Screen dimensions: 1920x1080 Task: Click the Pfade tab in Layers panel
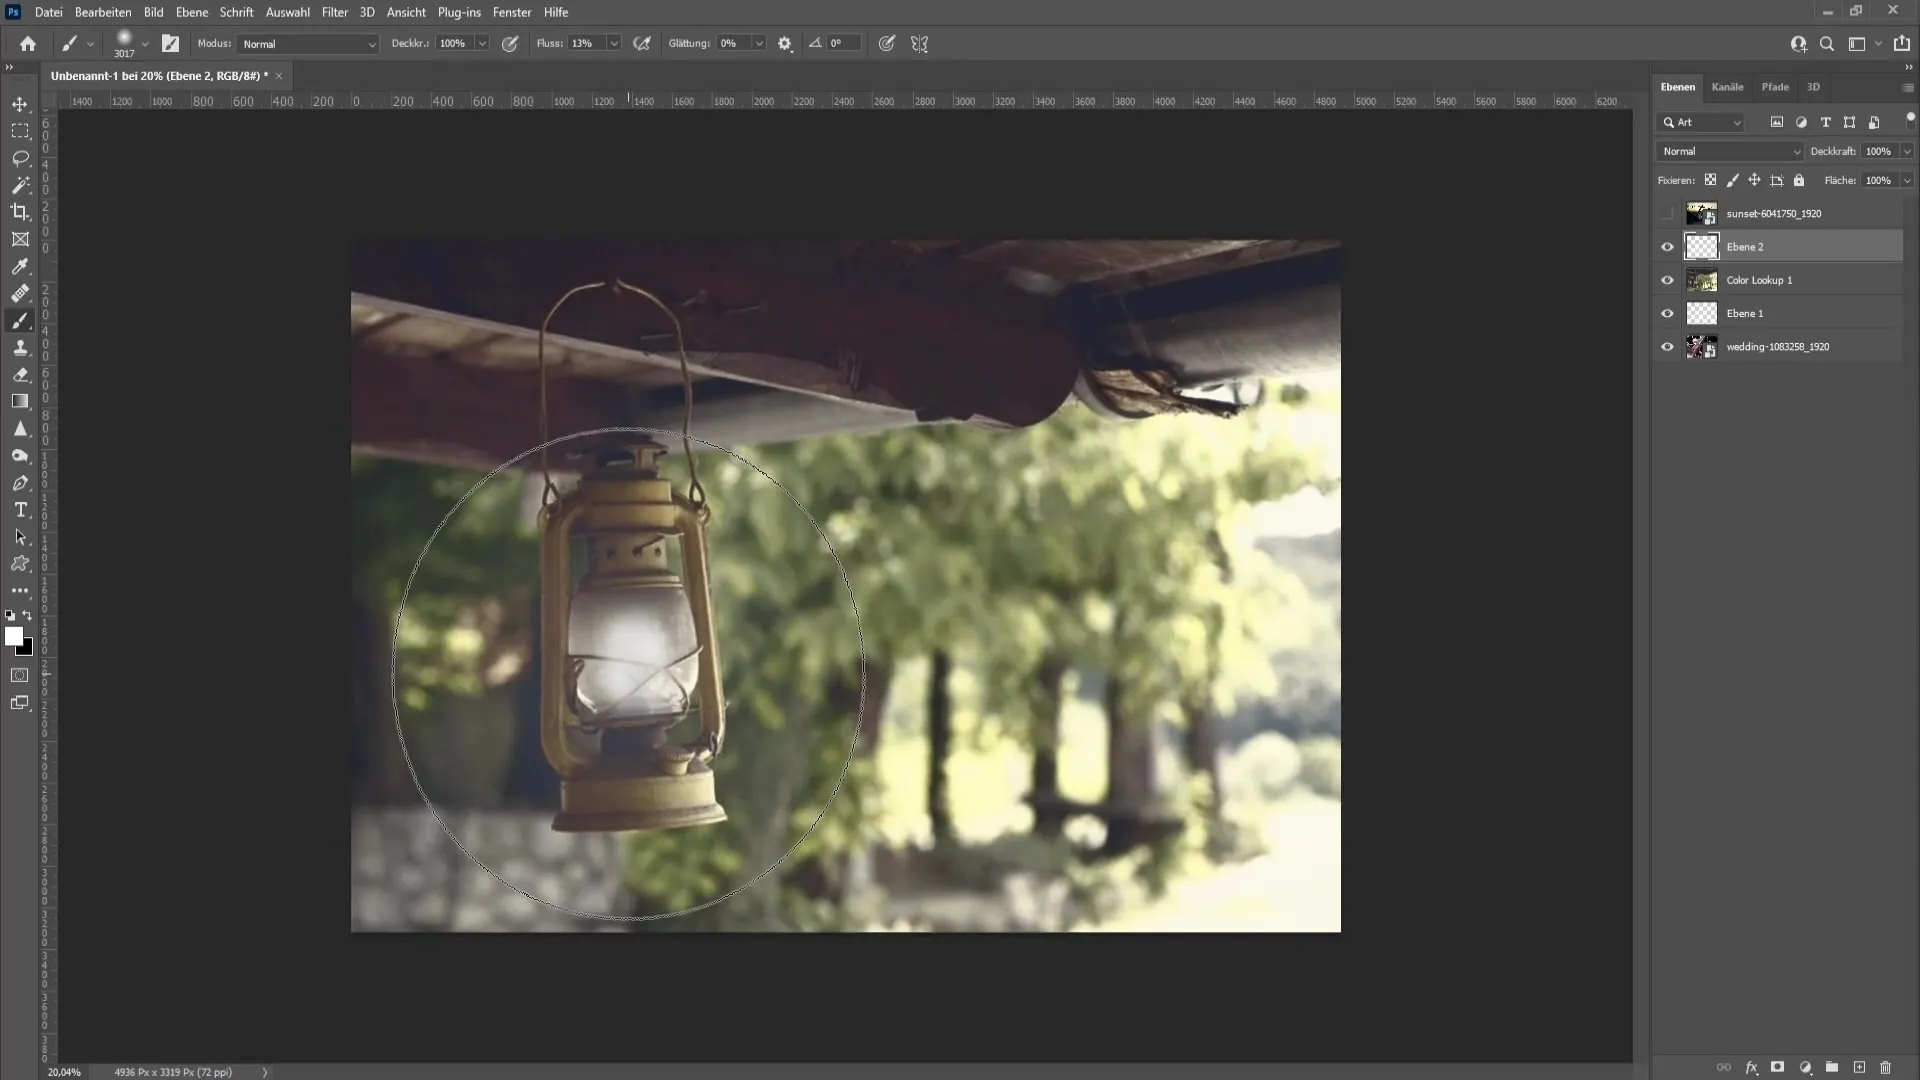click(1776, 86)
